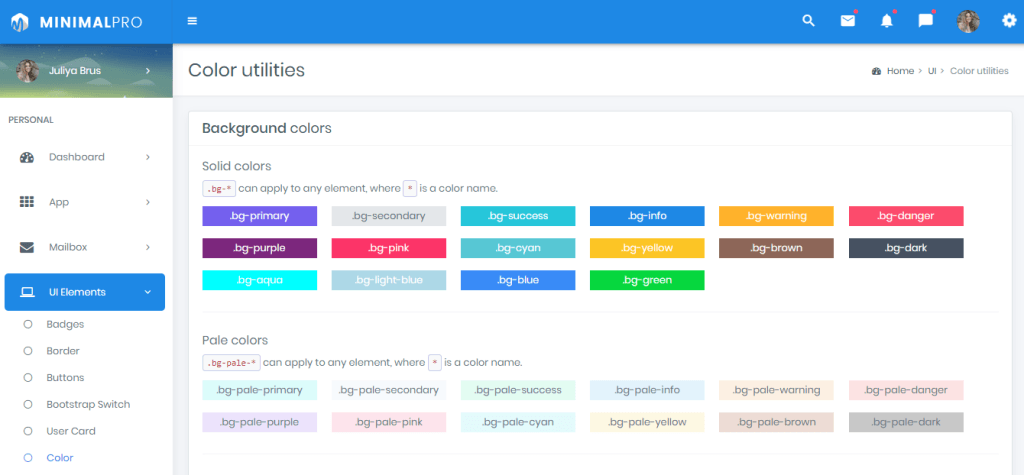The height and width of the screenshot is (475, 1024).
Task: Open user avatar in top bar
Action: coord(968,22)
